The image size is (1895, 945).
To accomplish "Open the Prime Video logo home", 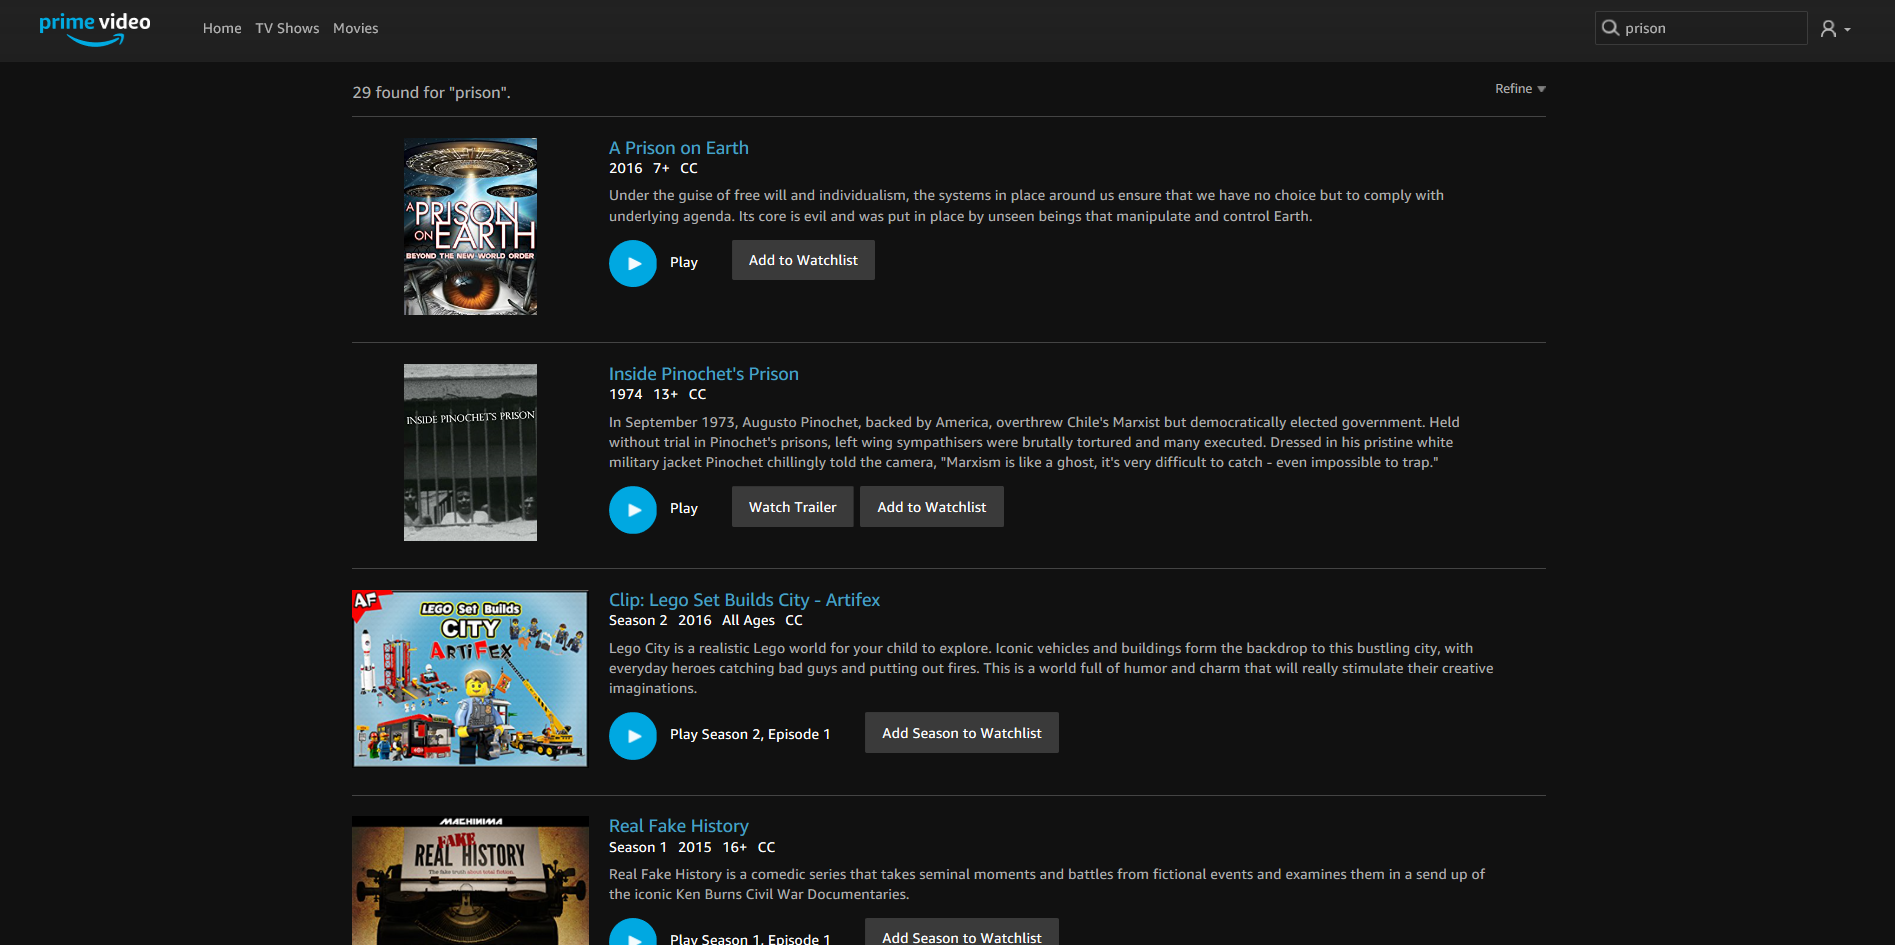I will click(x=95, y=29).
